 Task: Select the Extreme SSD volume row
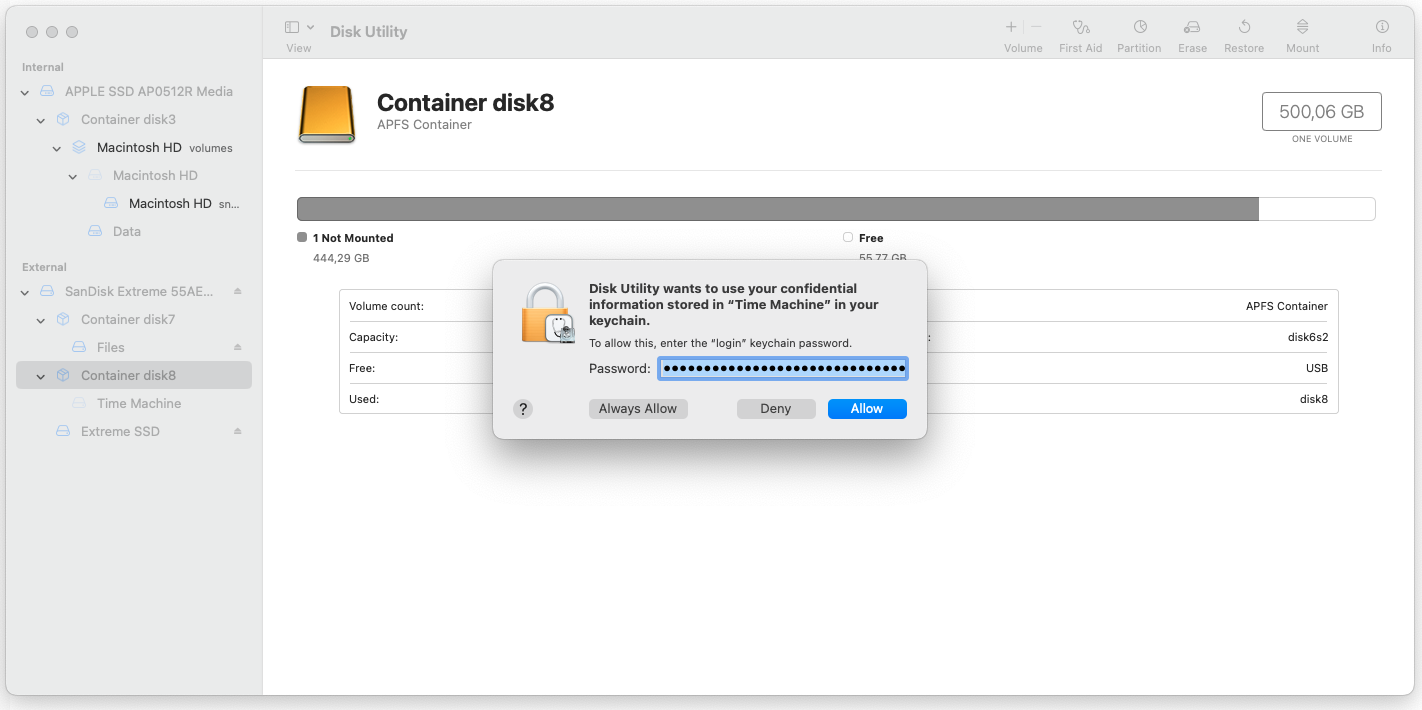tap(134, 431)
